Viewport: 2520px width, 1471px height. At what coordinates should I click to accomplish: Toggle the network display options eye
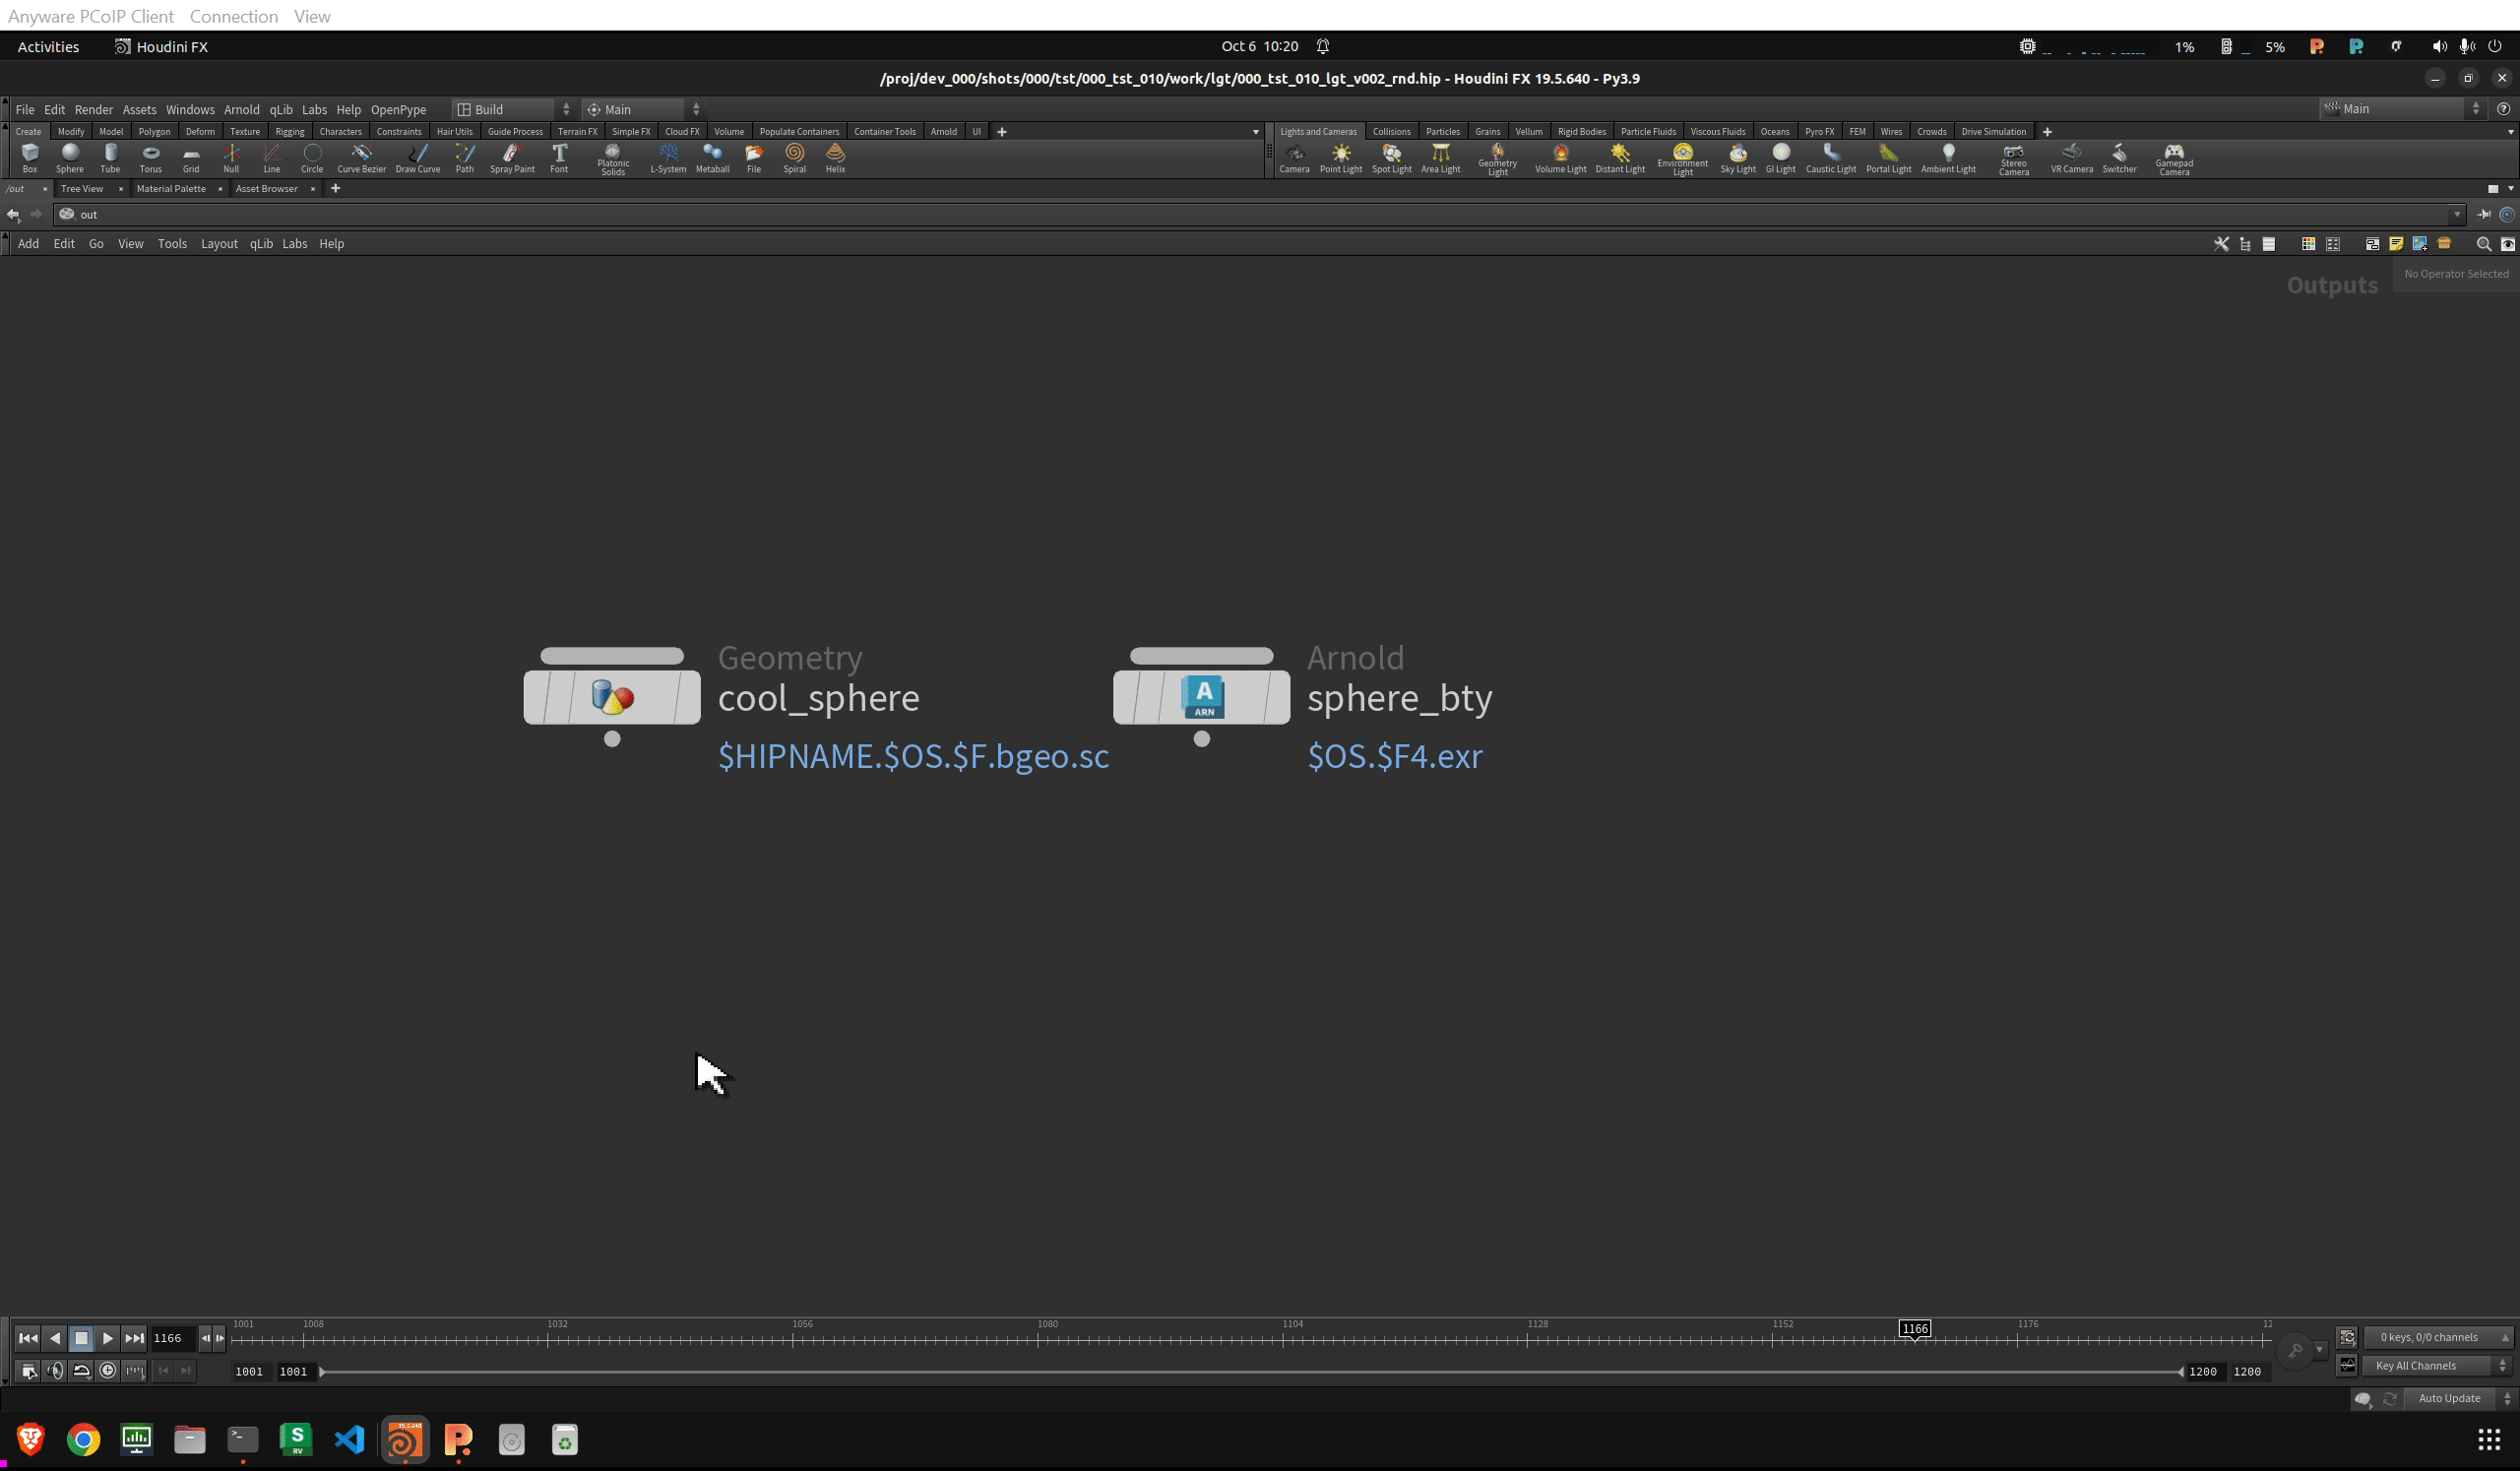pos(2507,244)
